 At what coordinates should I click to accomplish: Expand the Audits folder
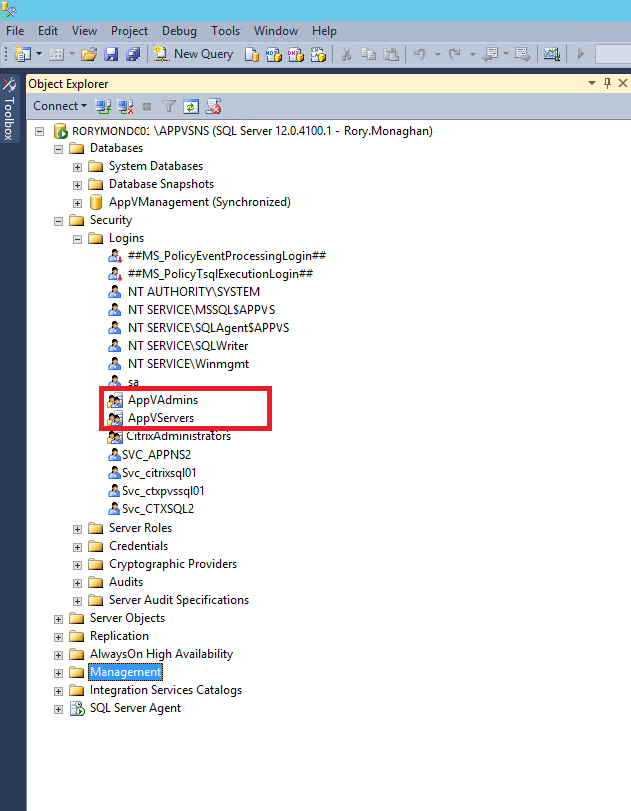[x=77, y=583]
